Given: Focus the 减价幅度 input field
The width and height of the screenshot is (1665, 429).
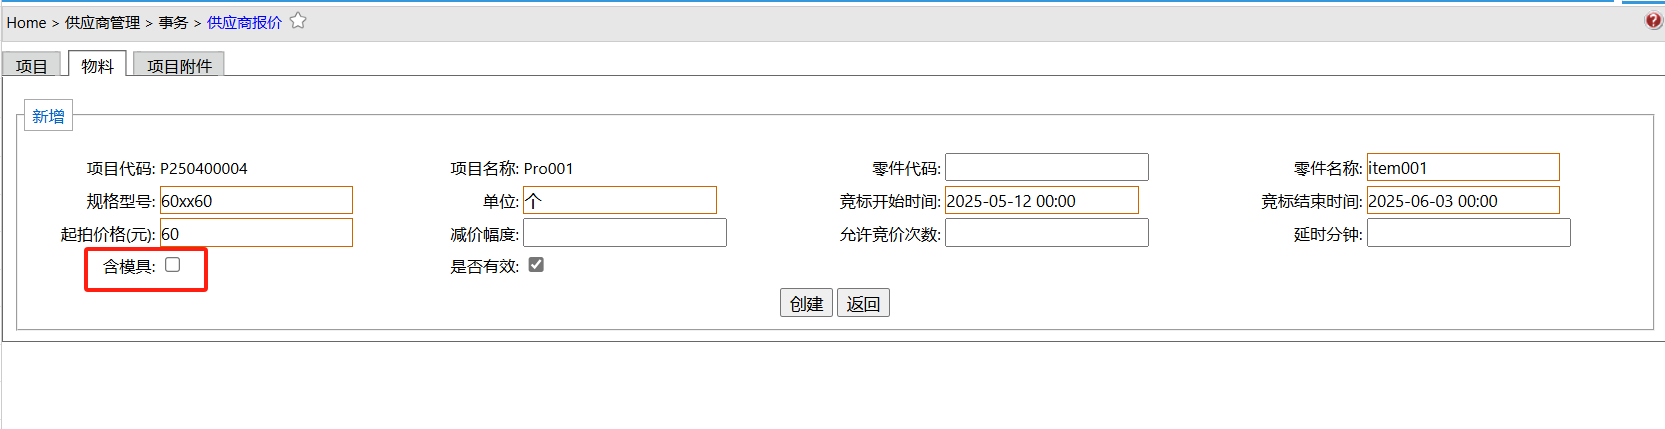Looking at the screenshot, I should pyautogui.click(x=625, y=233).
